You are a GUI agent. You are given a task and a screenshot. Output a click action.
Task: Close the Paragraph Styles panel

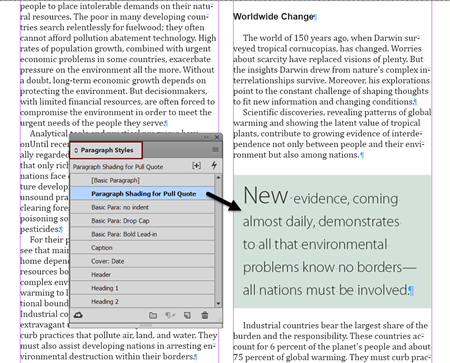(x=217, y=137)
